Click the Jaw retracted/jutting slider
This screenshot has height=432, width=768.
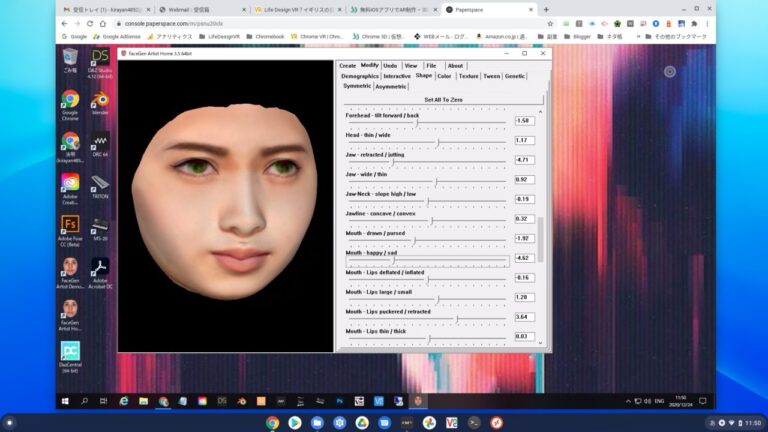coord(426,162)
